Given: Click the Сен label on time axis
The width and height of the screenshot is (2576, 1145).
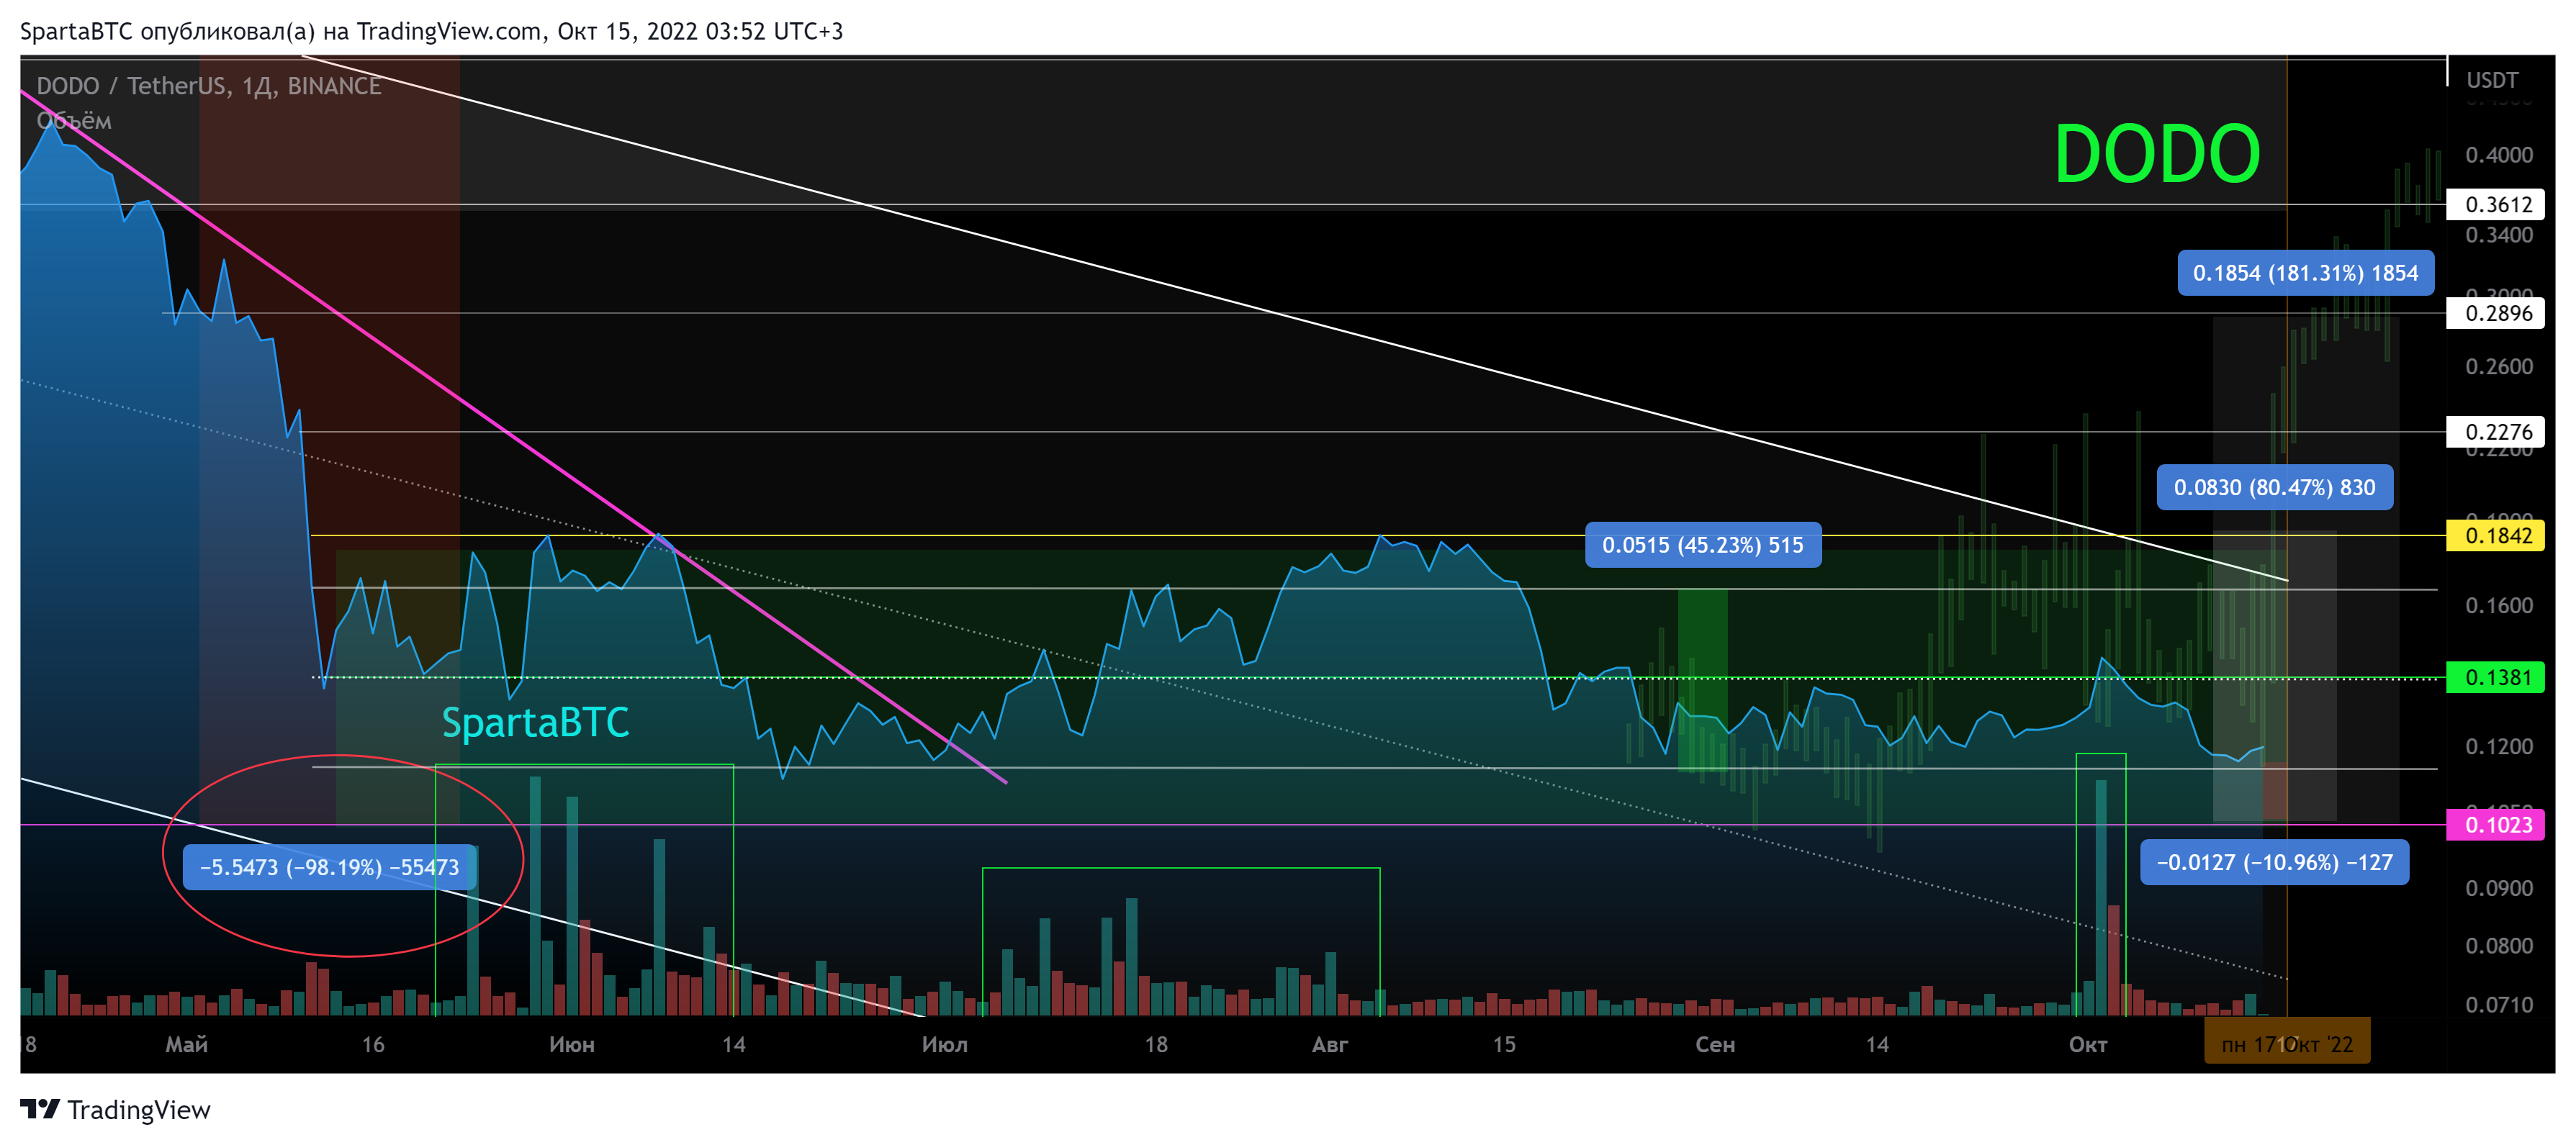Looking at the screenshot, I should point(1715,1045).
